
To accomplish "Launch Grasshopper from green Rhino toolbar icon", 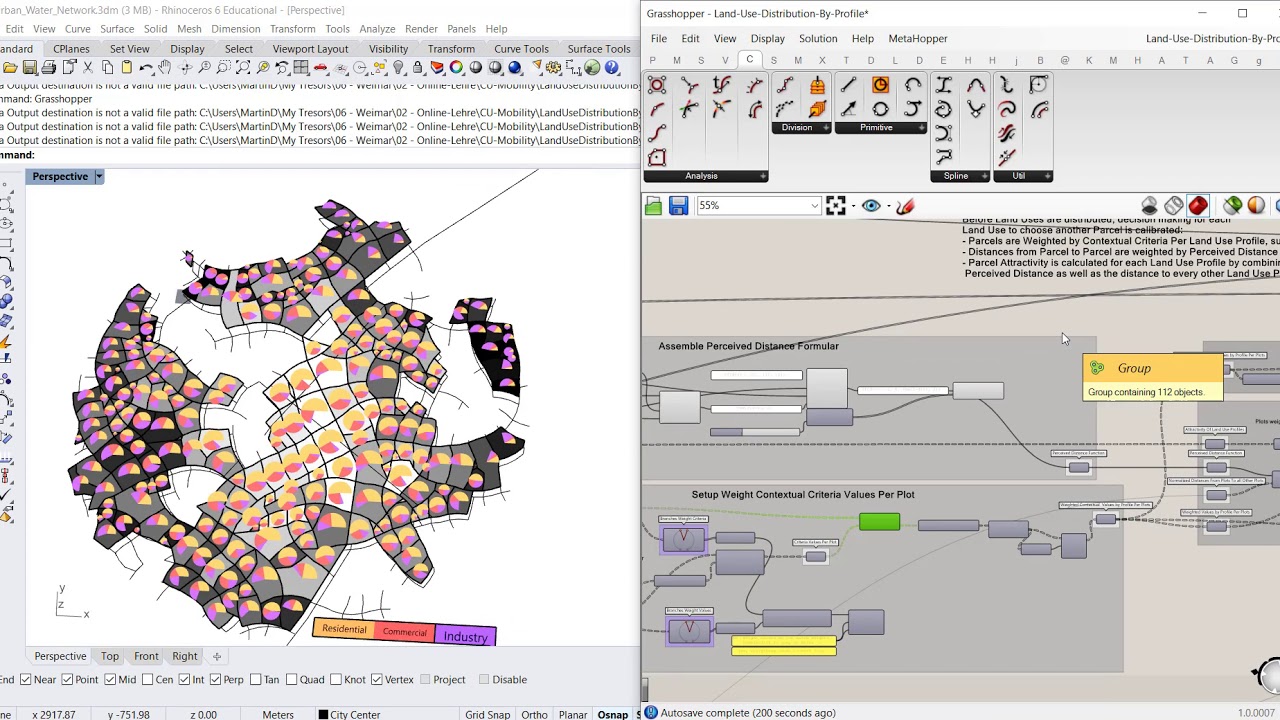I will (592, 68).
